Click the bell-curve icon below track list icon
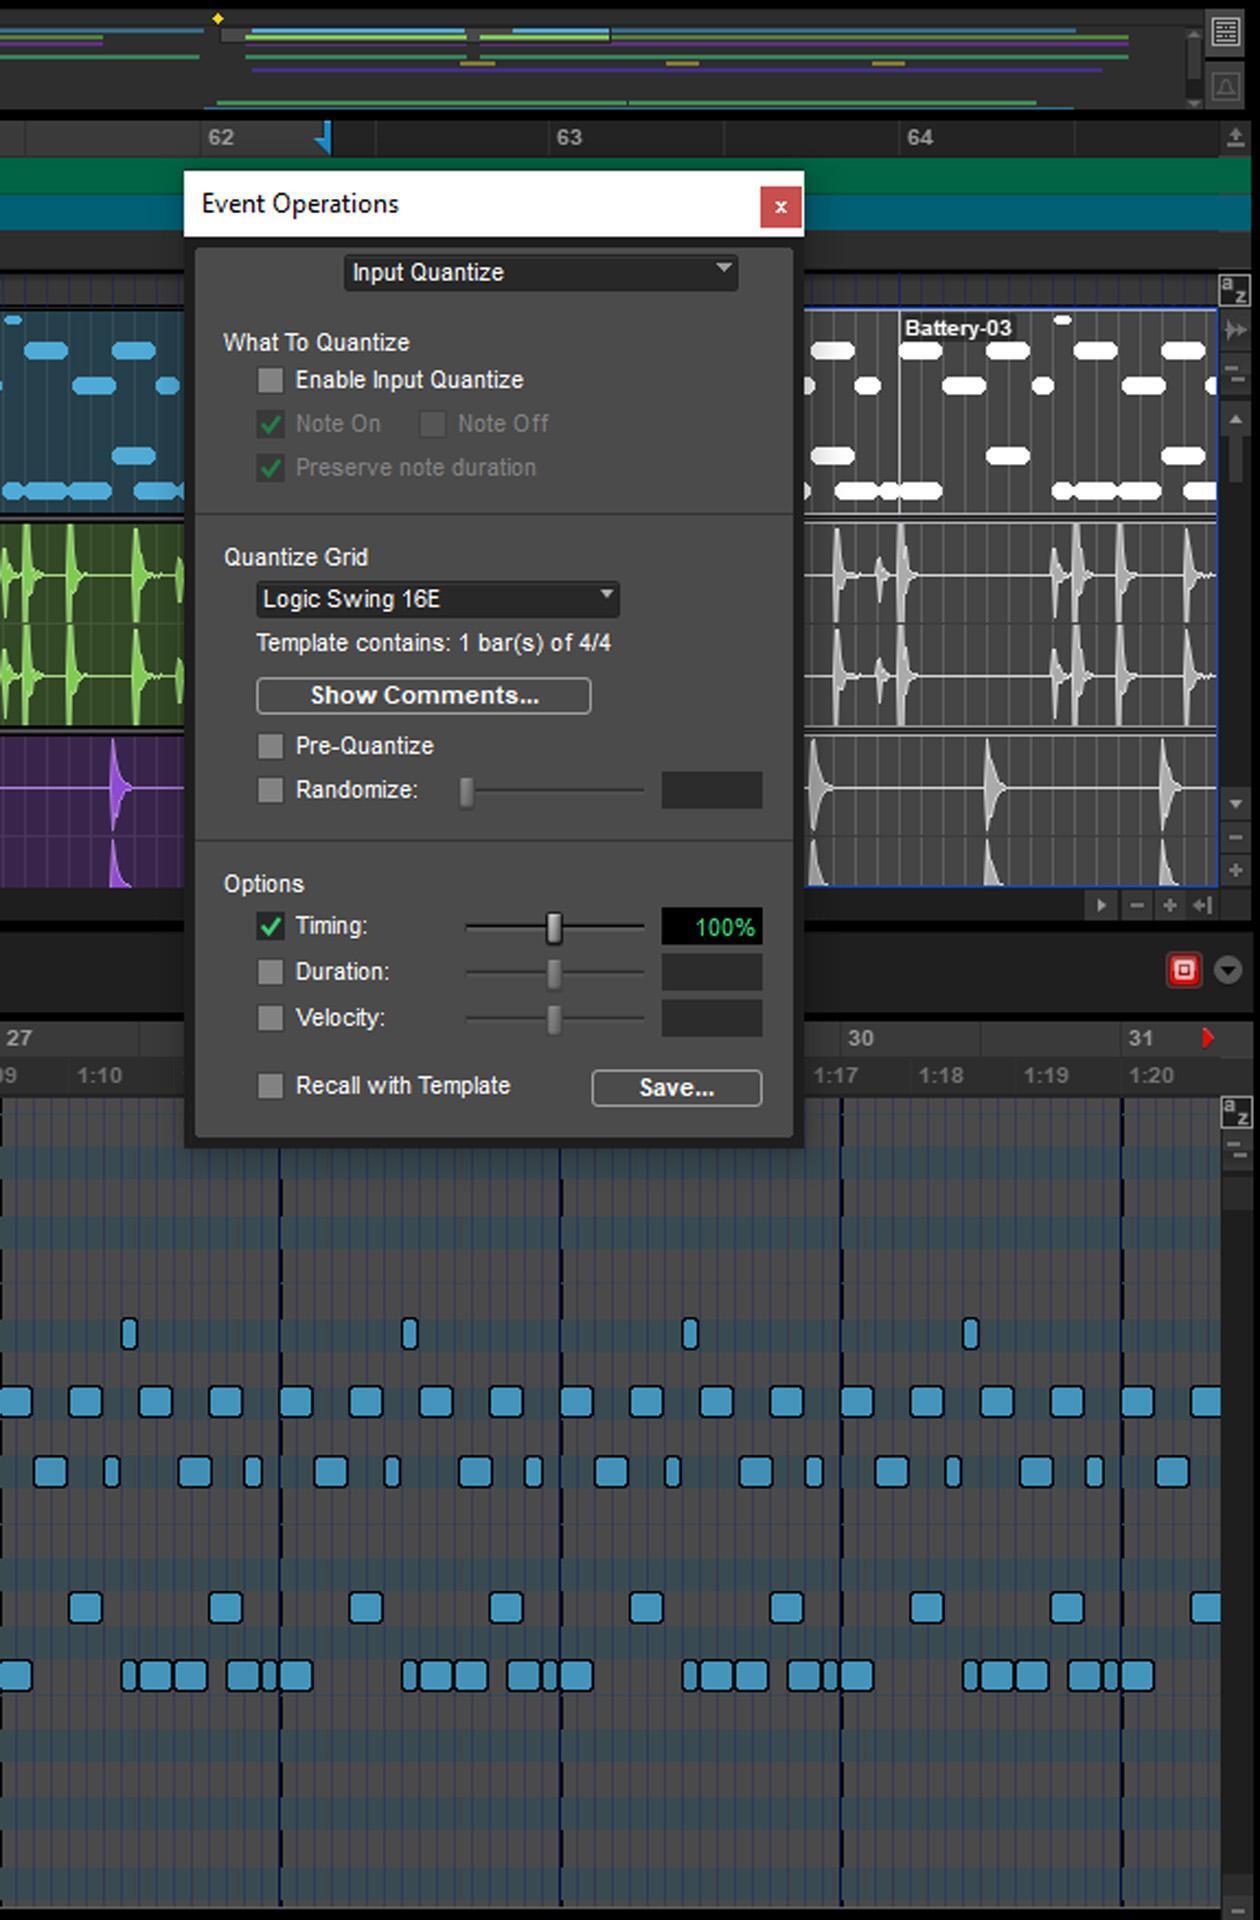 tap(1225, 87)
